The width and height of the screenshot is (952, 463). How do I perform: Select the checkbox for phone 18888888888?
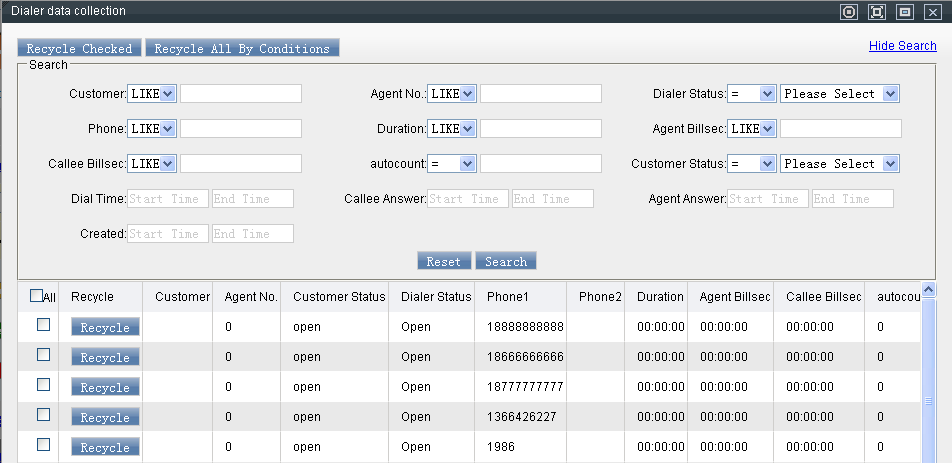click(43, 325)
